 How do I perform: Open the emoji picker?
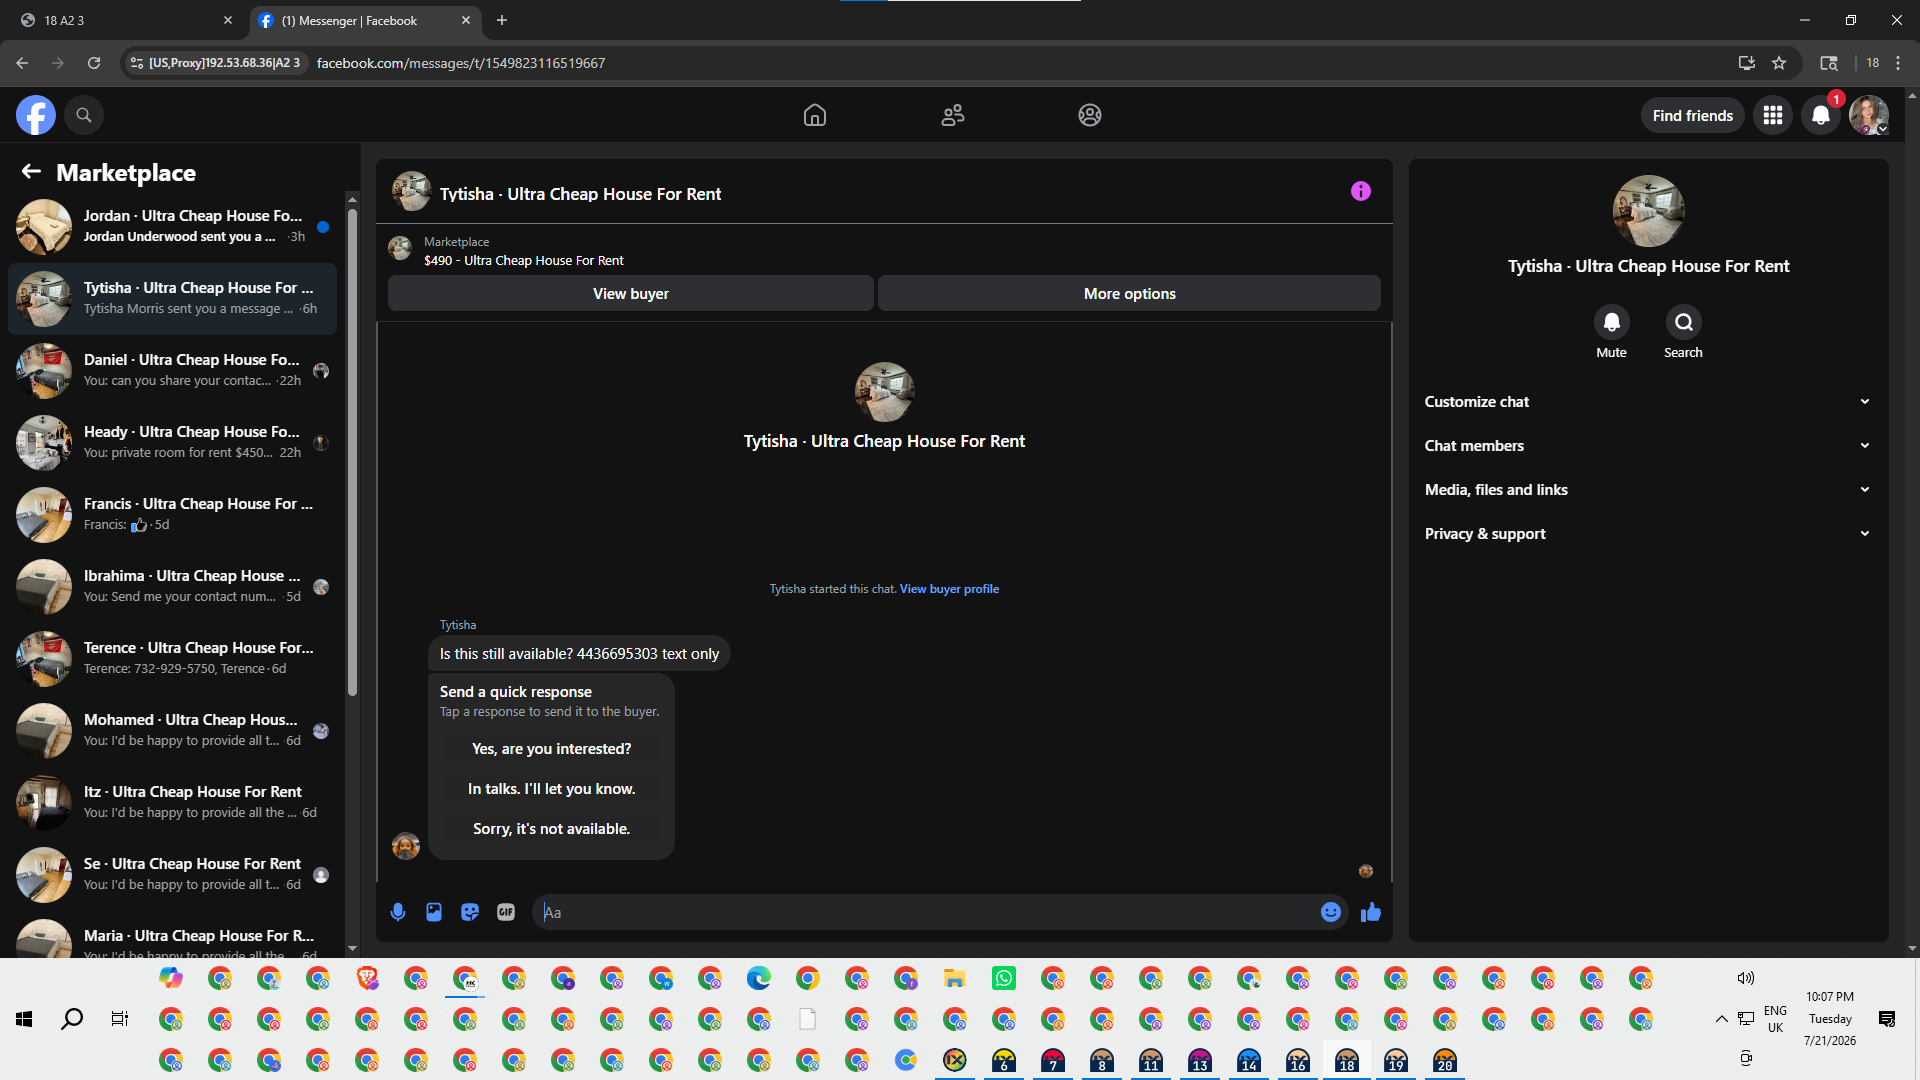pyautogui.click(x=1331, y=912)
